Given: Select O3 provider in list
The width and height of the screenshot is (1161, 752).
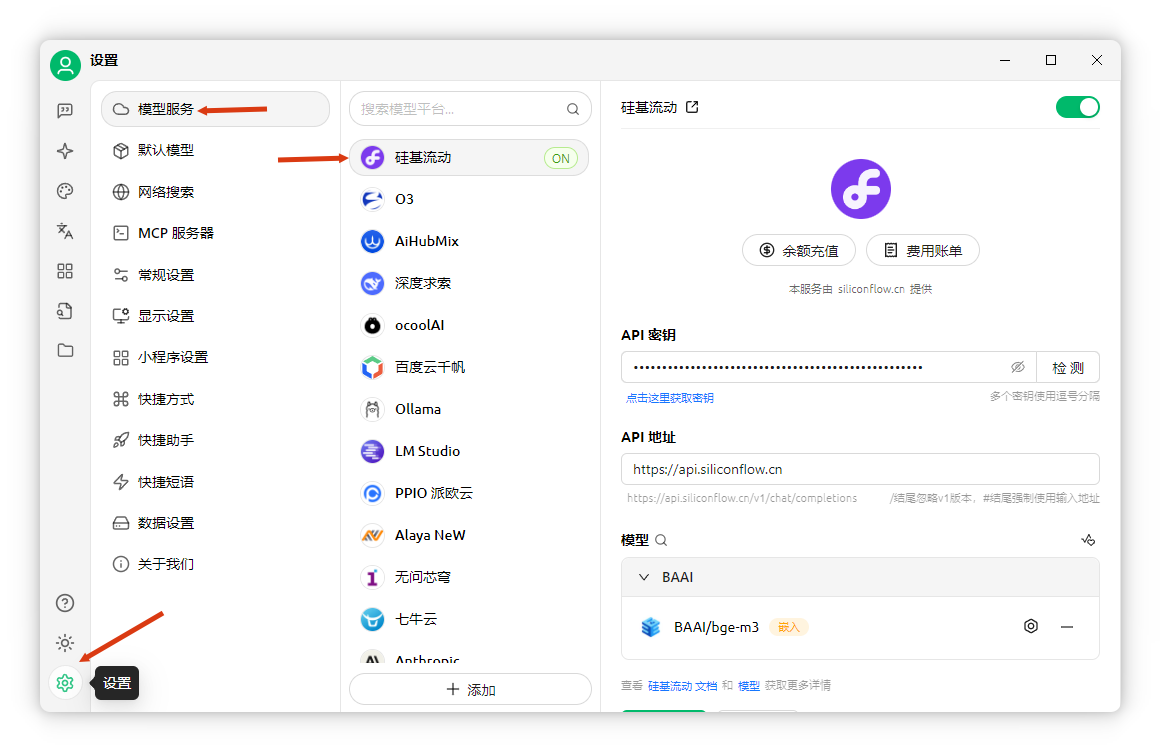Looking at the screenshot, I should coord(469,199).
